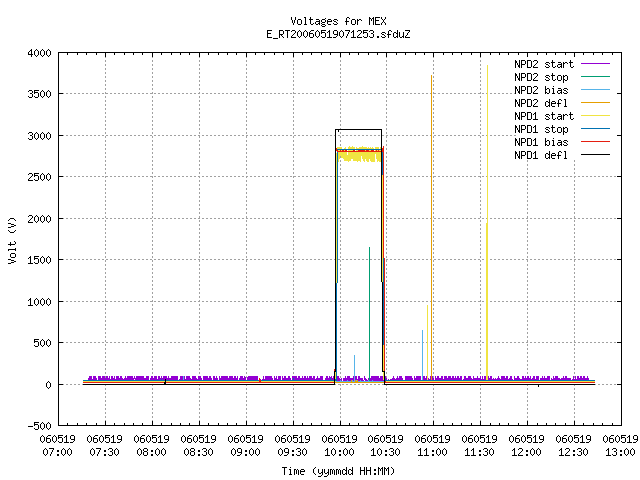Click the 3000 y-axis tick label
The width and height of the screenshot is (640, 480).
coord(40,136)
